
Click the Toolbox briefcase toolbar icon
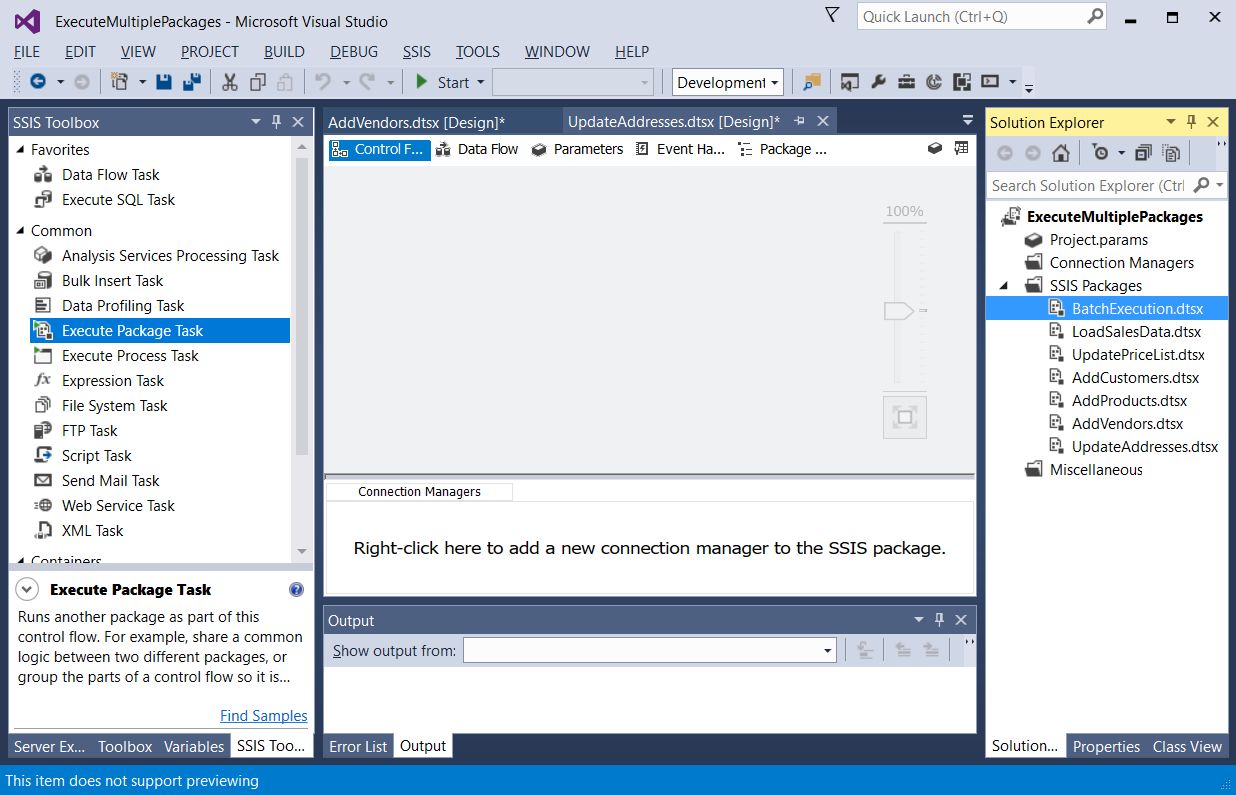(906, 82)
